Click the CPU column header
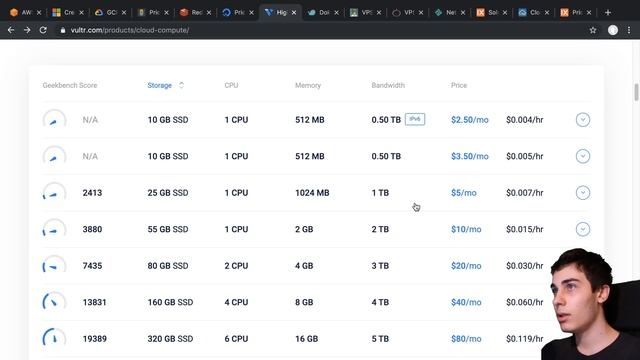The width and height of the screenshot is (640, 360). click(231, 85)
